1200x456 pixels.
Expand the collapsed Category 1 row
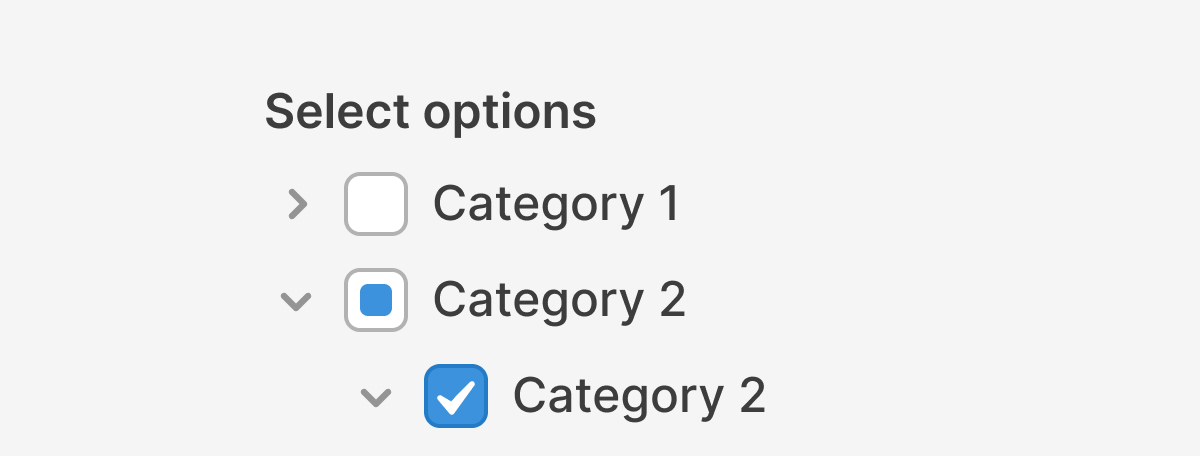point(296,204)
